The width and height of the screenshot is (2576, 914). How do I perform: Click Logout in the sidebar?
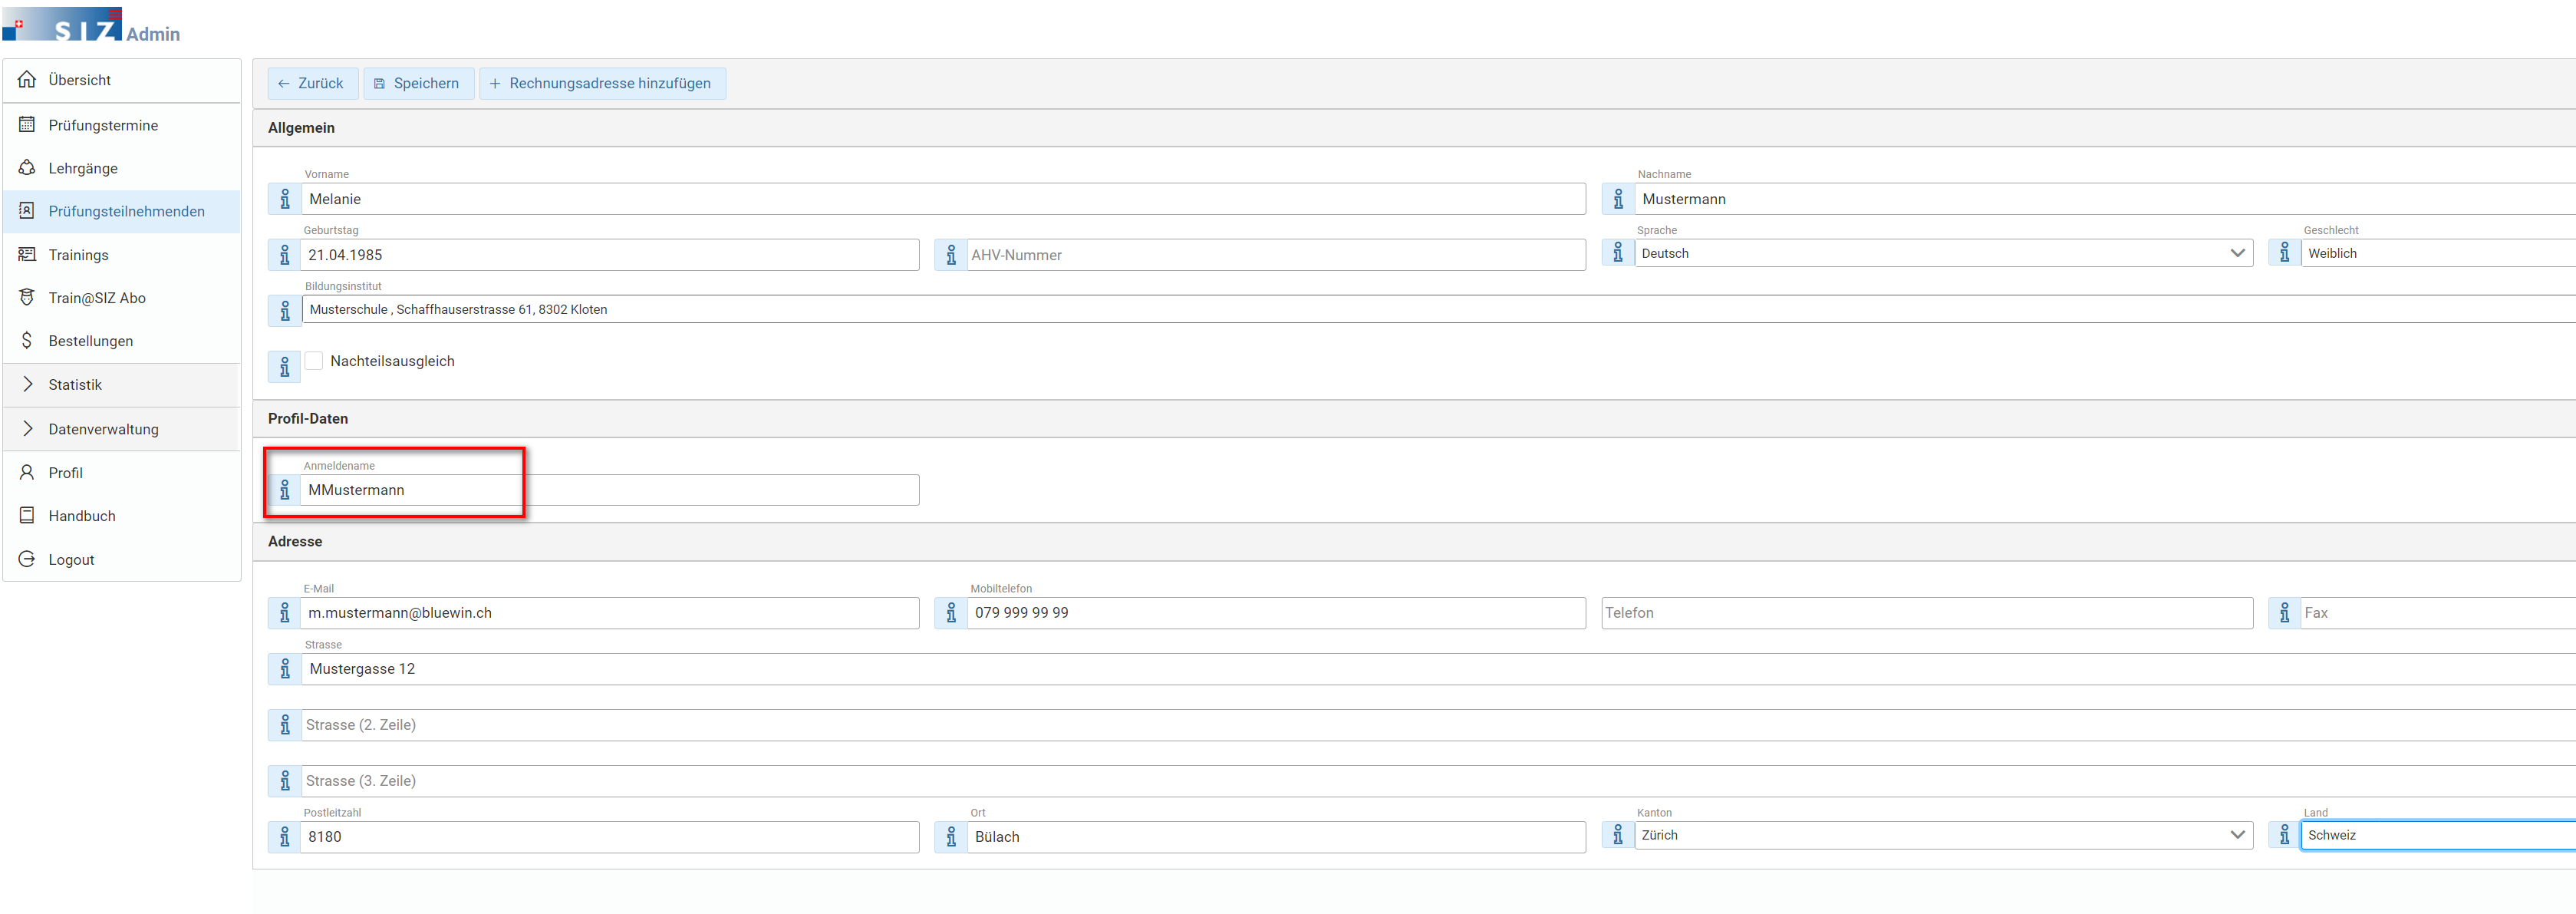(122, 560)
